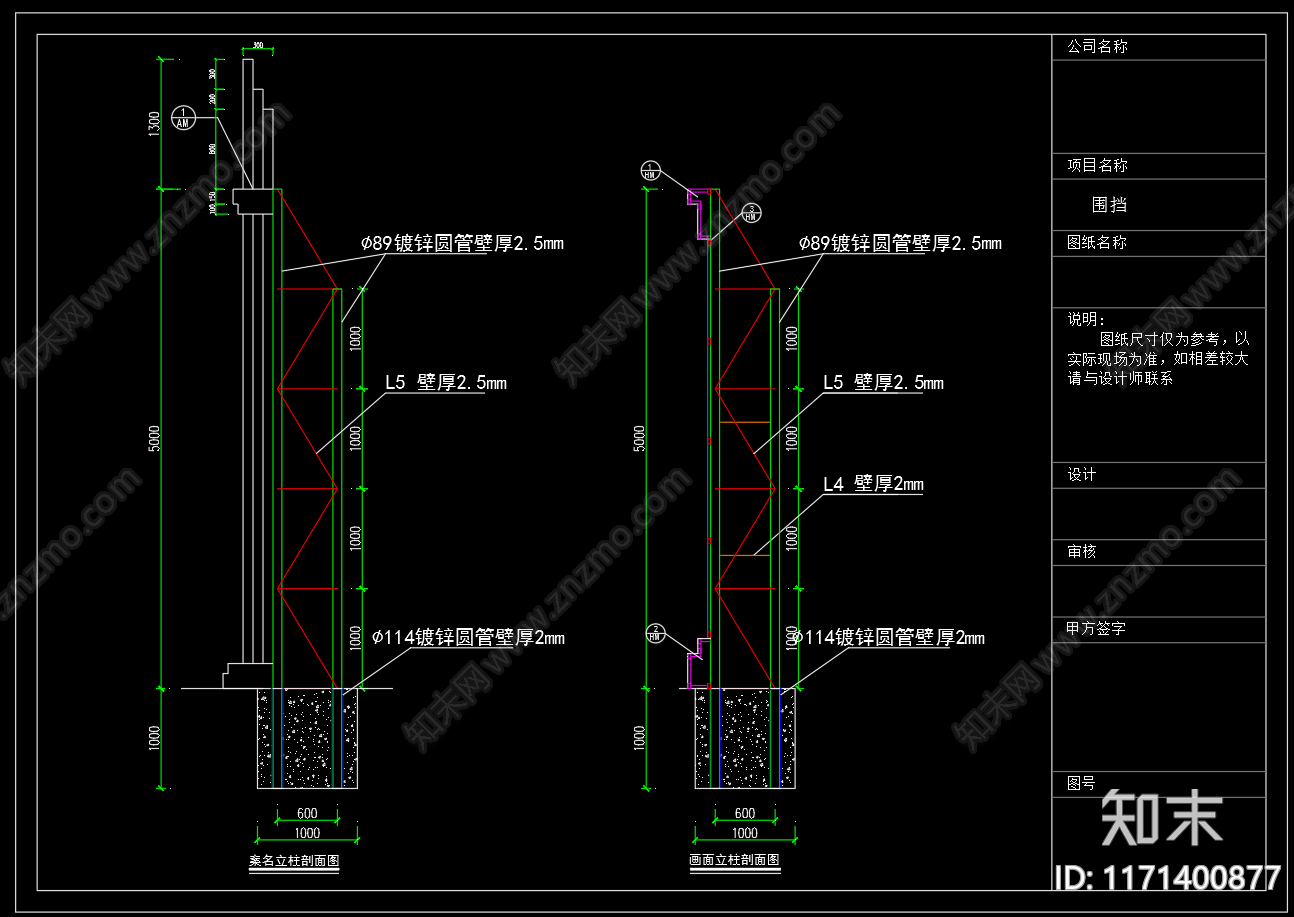Select the 图纸名称 title block label

pos(1097,242)
